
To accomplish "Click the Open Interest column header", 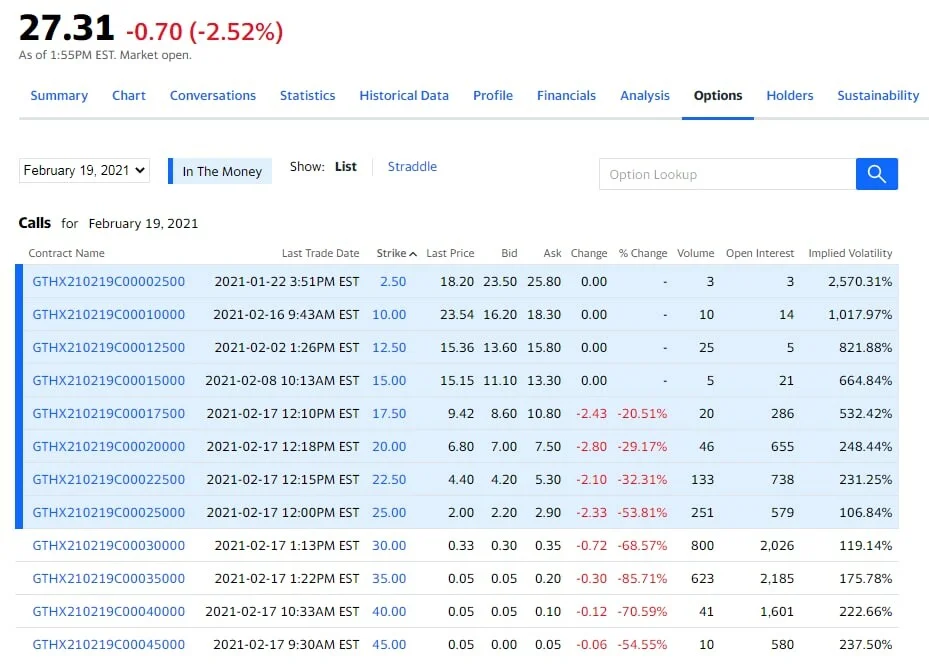I will pos(760,253).
